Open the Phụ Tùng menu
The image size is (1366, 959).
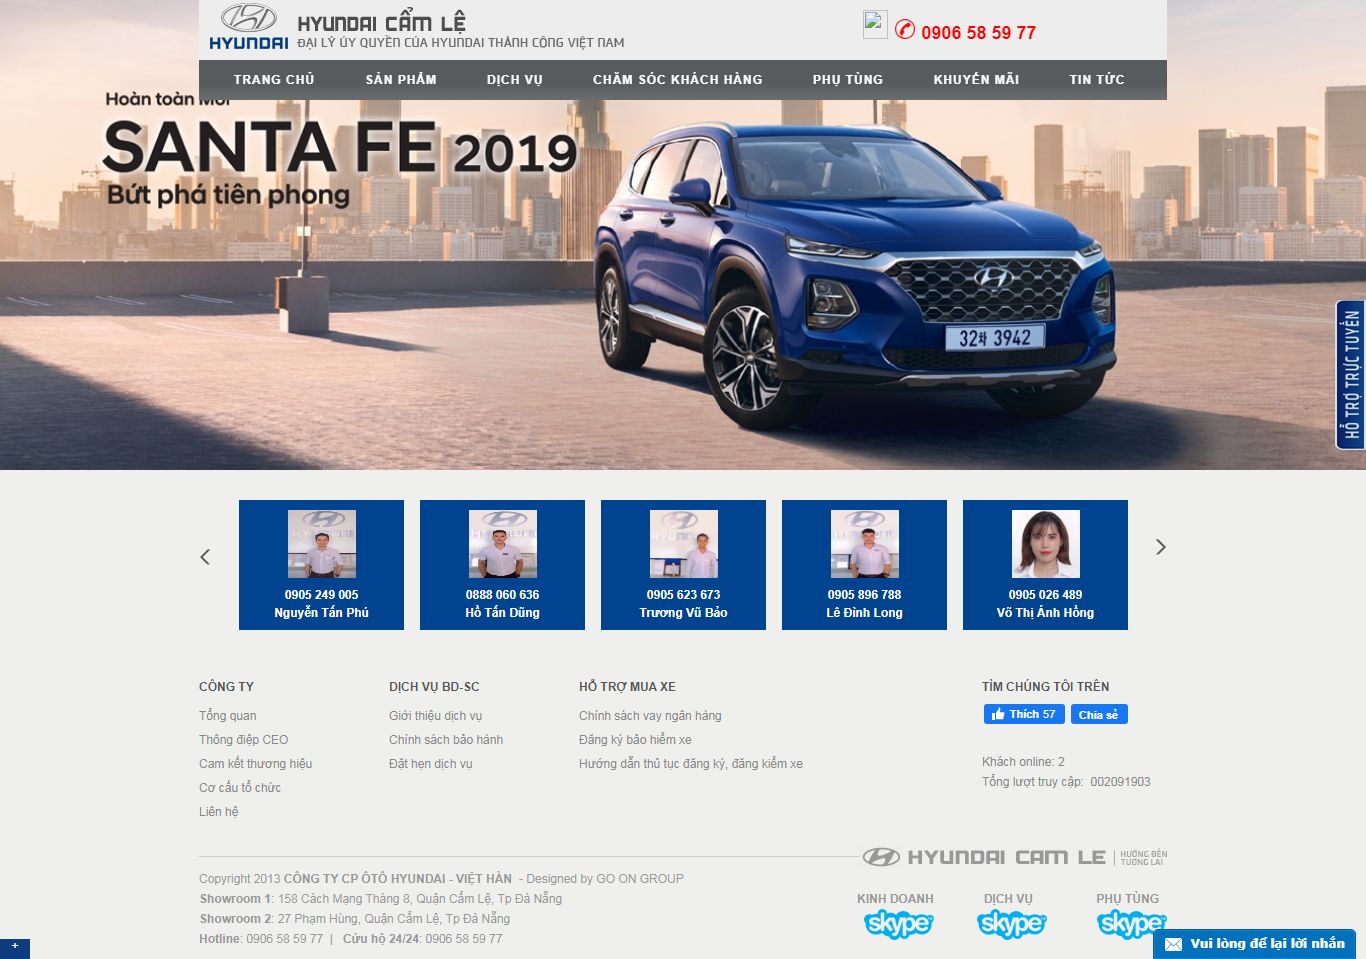(x=848, y=79)
